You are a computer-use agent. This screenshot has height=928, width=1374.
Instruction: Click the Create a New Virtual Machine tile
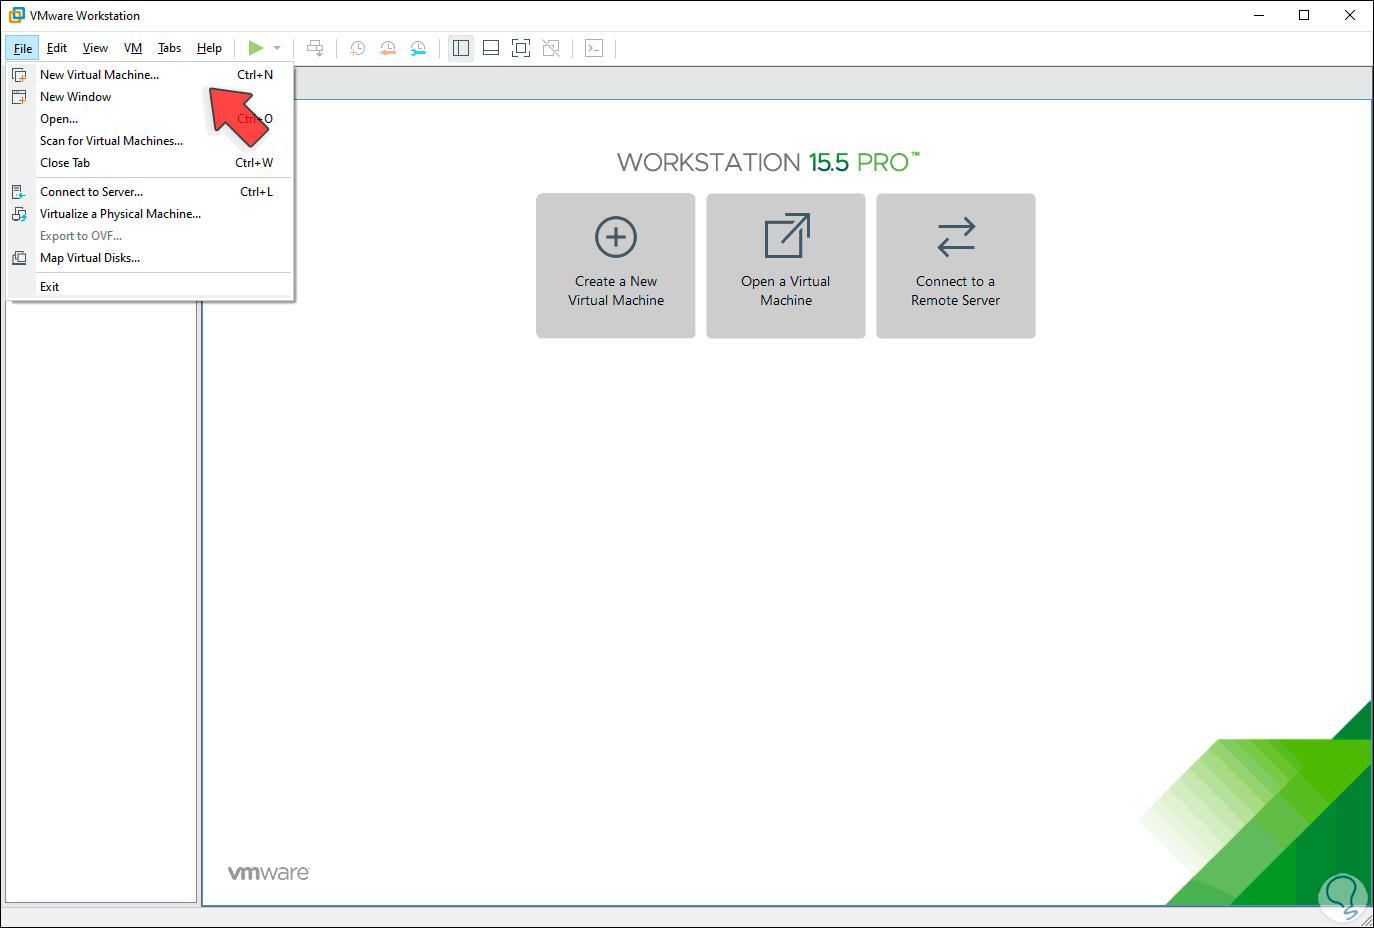point(616,266)
